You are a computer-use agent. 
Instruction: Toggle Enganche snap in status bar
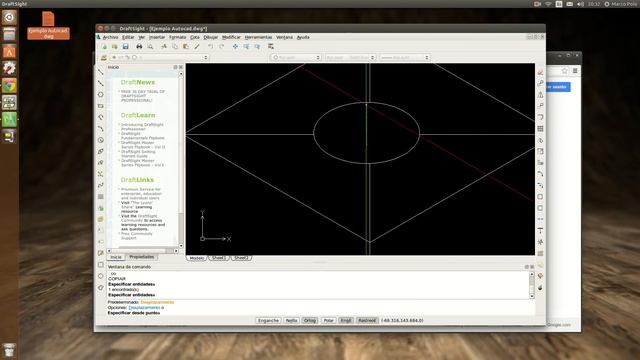click(x=268, y=320)
